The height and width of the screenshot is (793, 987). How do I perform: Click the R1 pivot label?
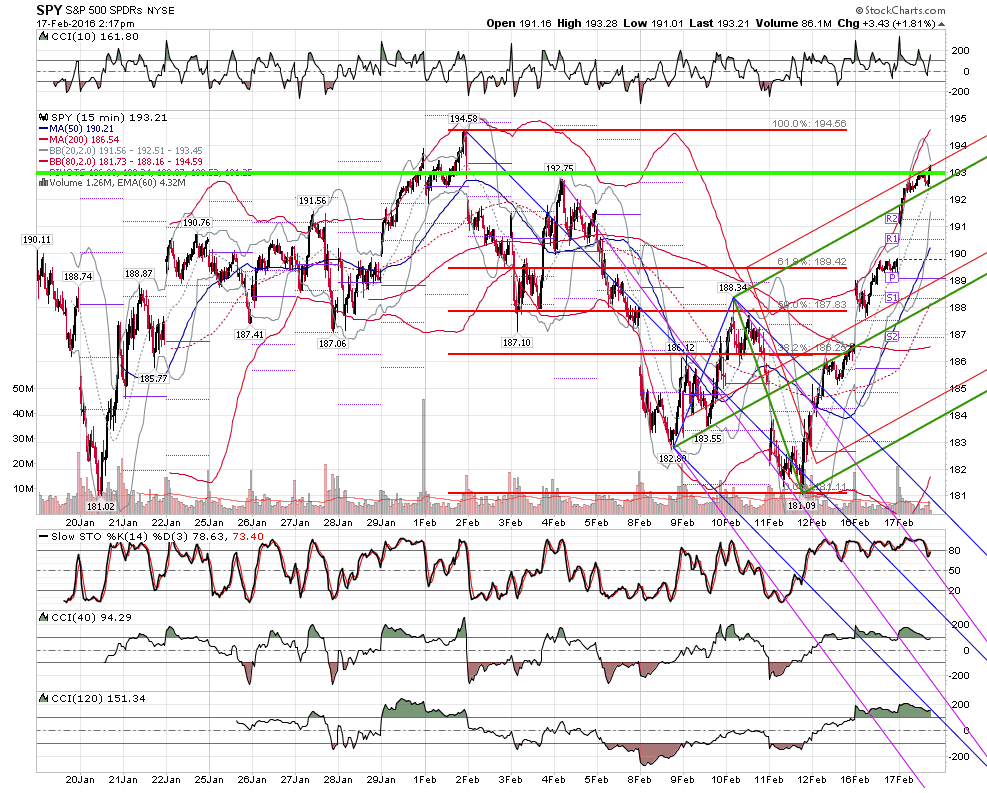pyautogui.click(x=891, y=239)
